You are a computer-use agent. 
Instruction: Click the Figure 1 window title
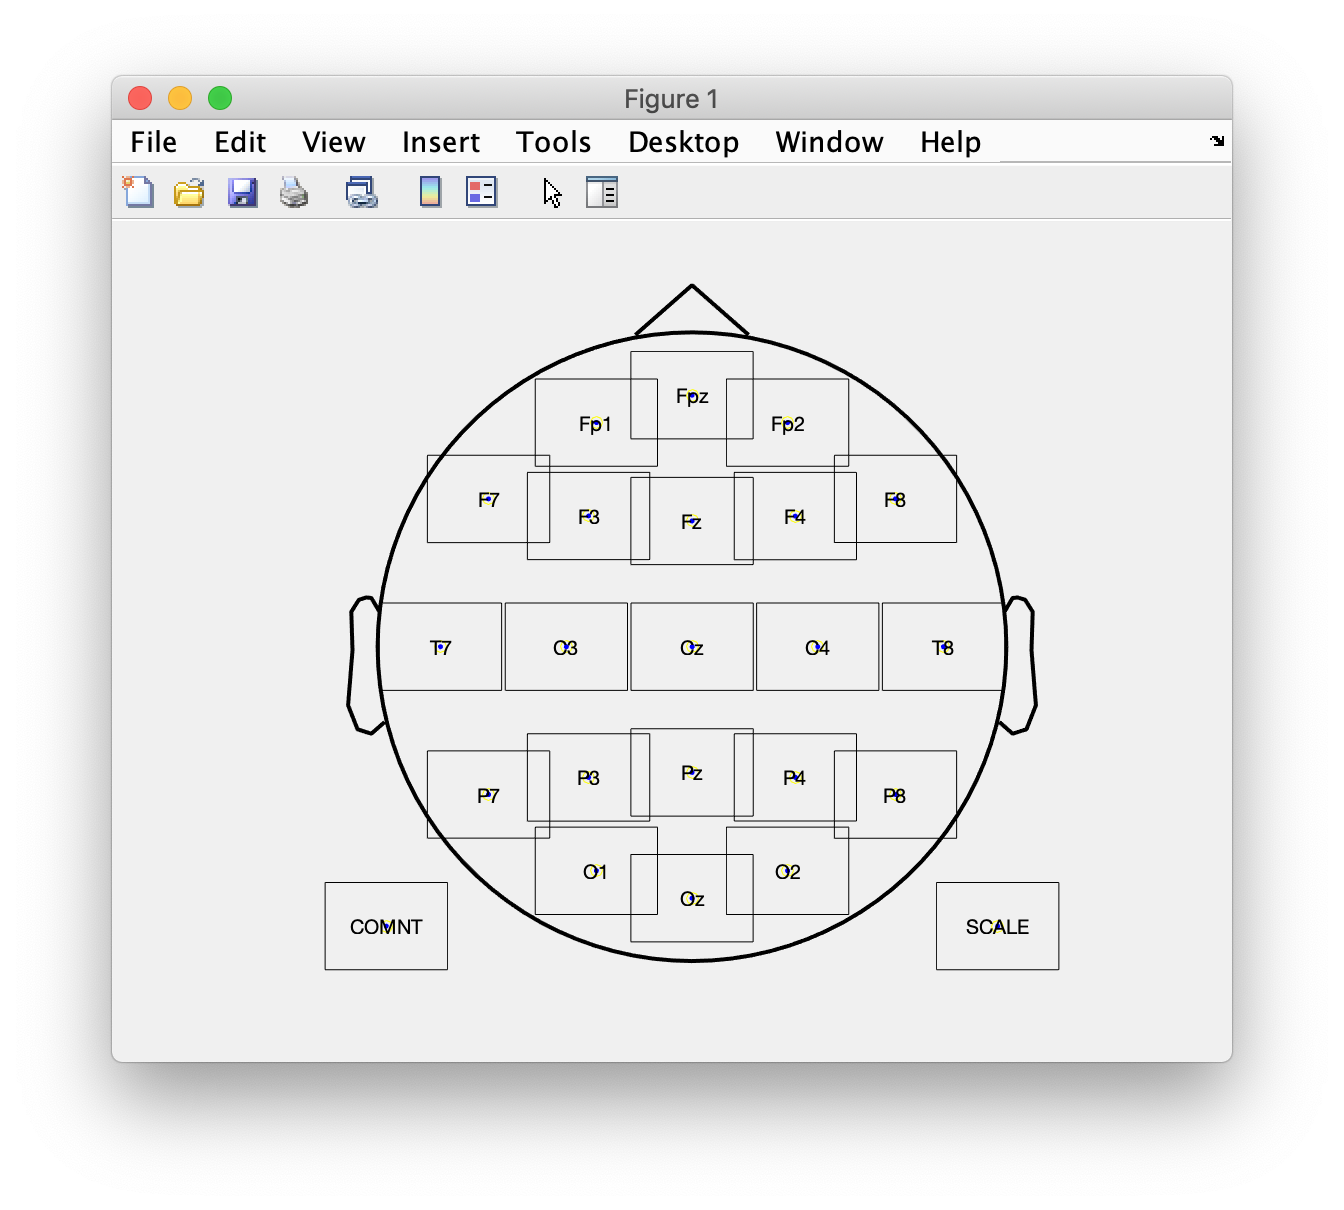(x=671, y=99)
